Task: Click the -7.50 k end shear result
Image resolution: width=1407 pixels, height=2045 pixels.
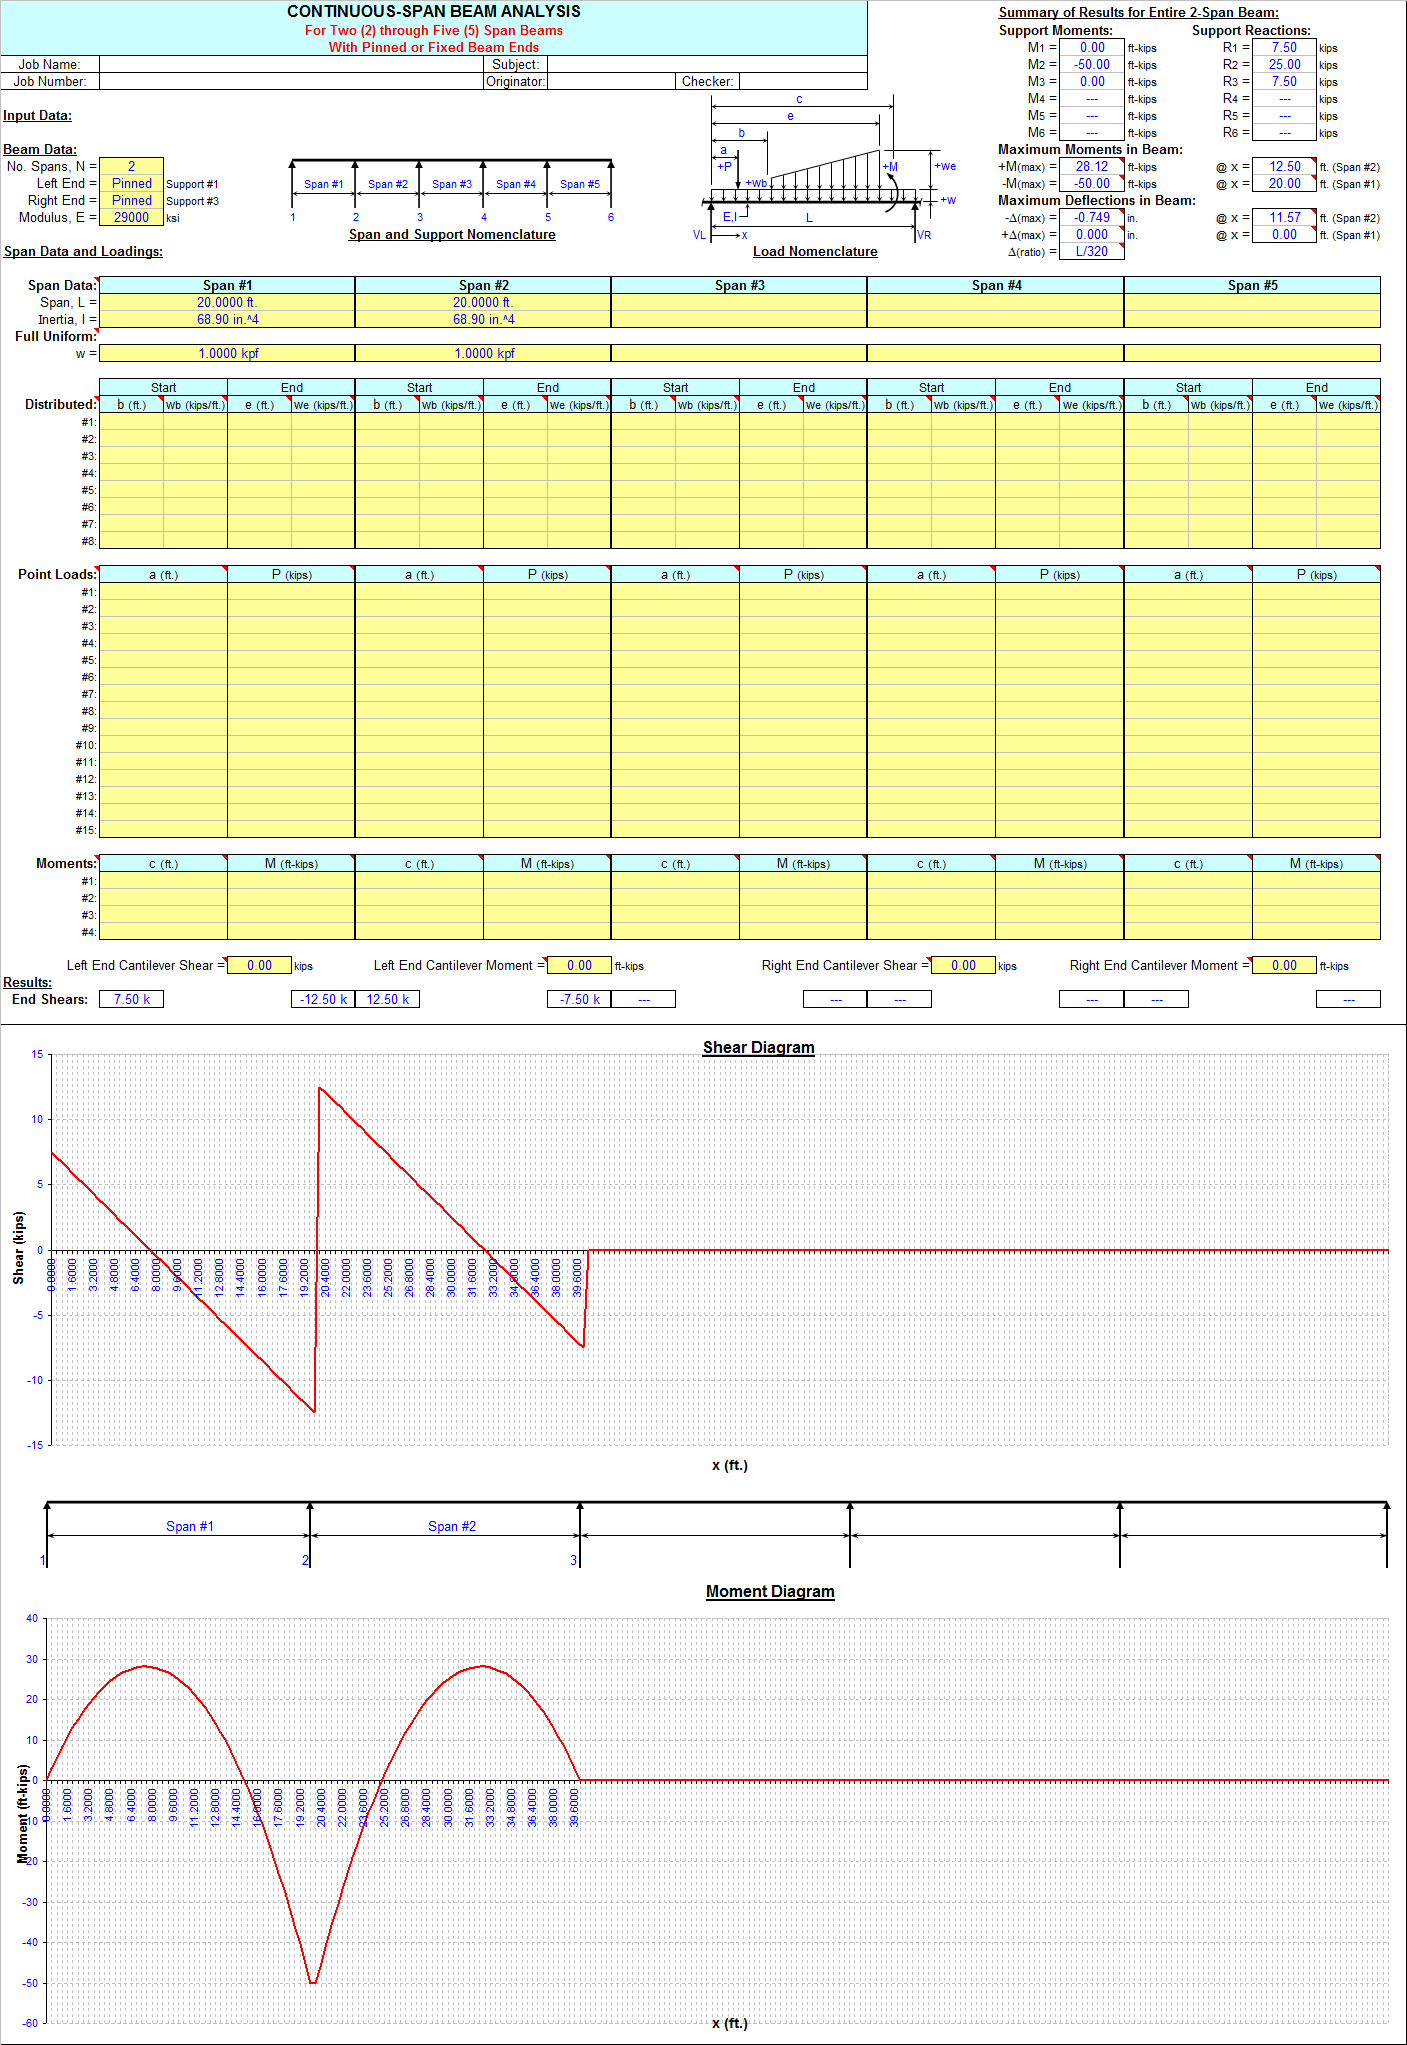Action: coord(579,999)
